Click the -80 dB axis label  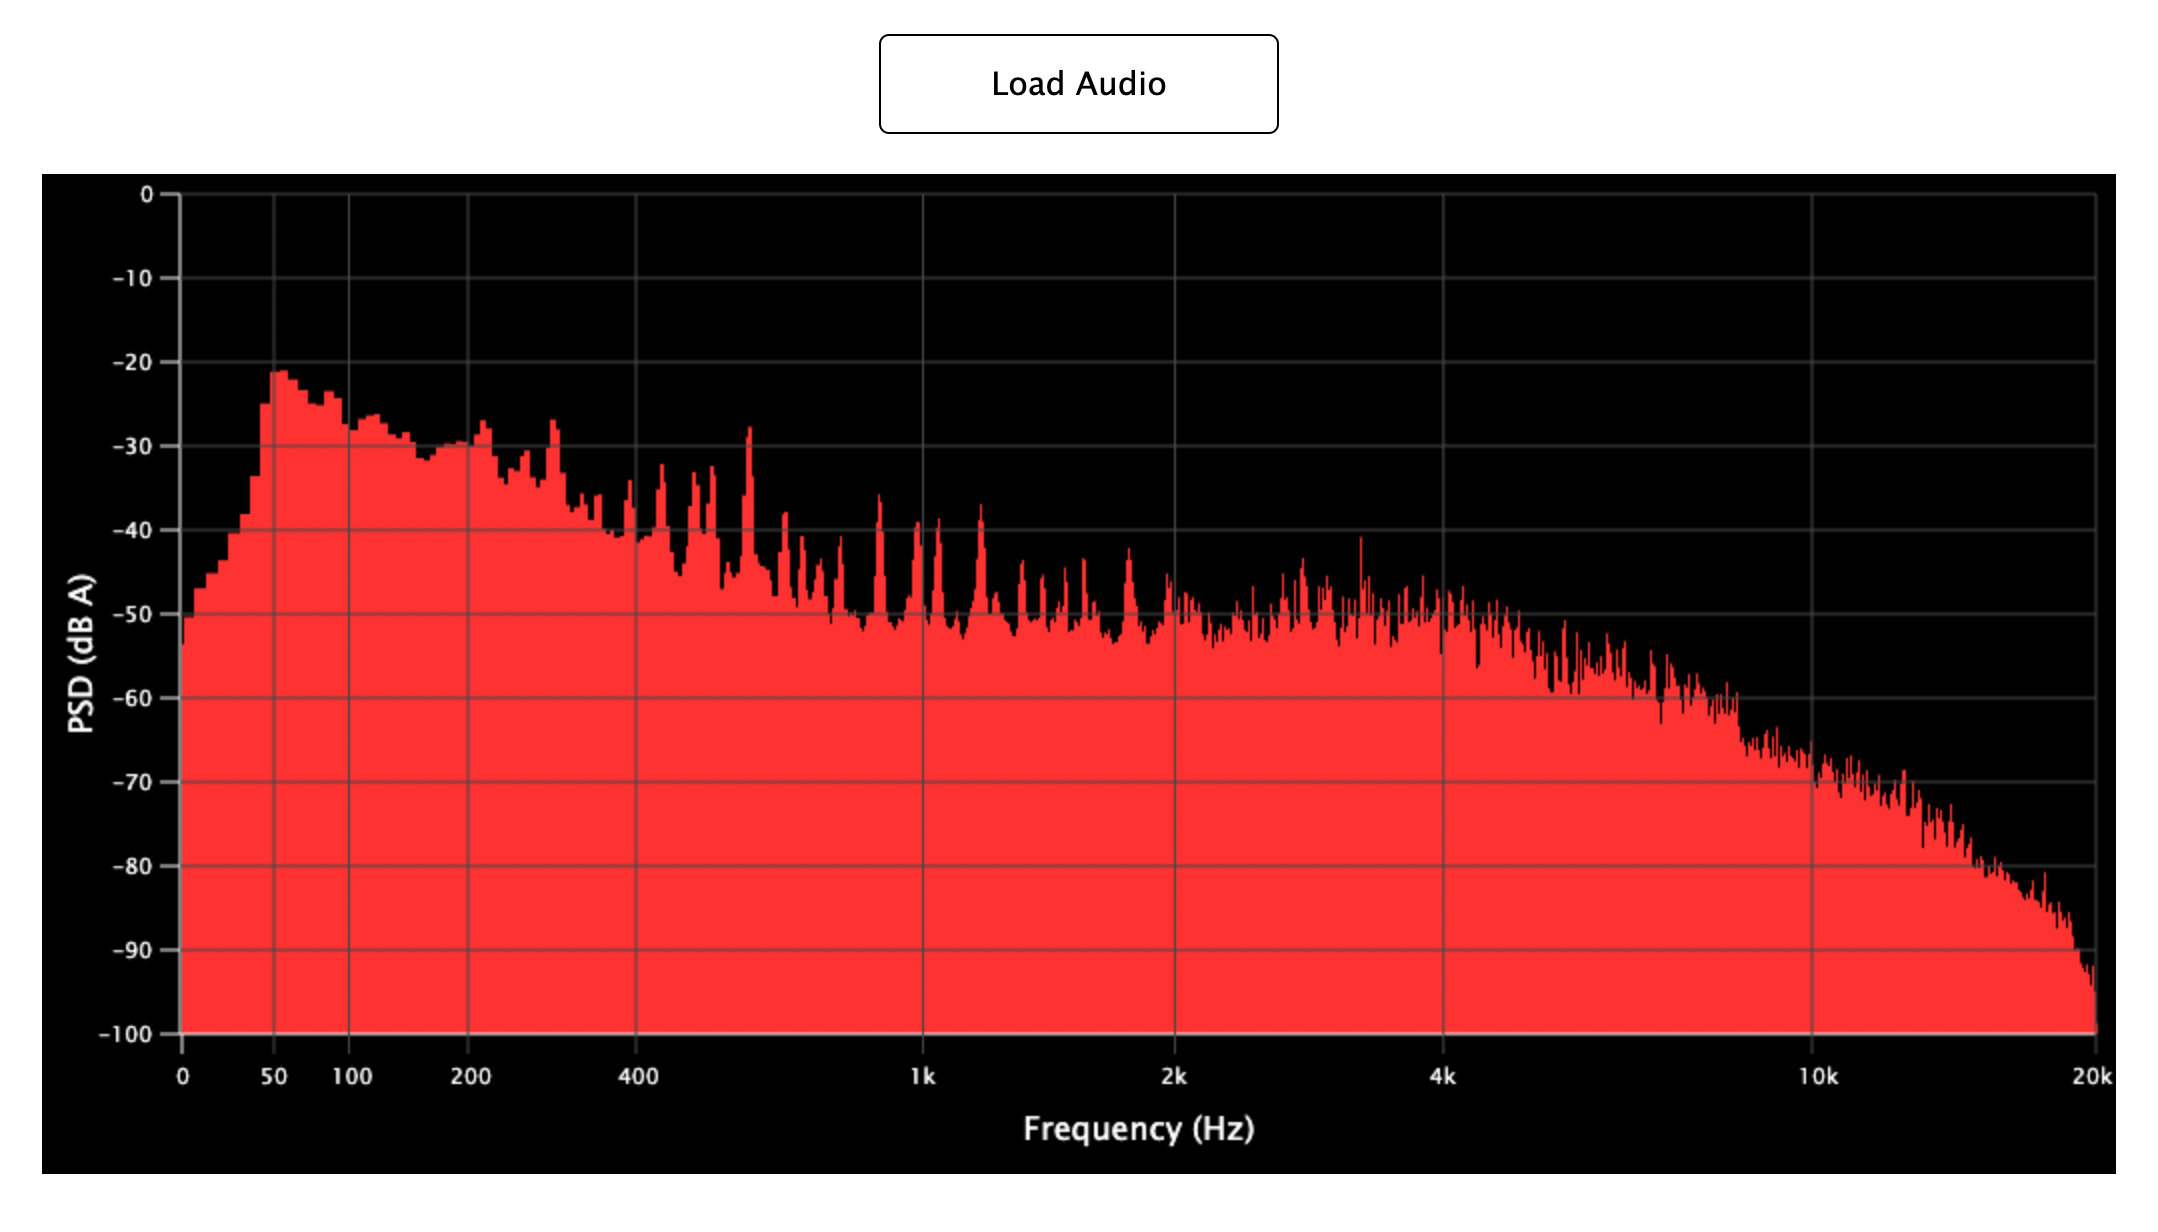[x=133, y=866]
